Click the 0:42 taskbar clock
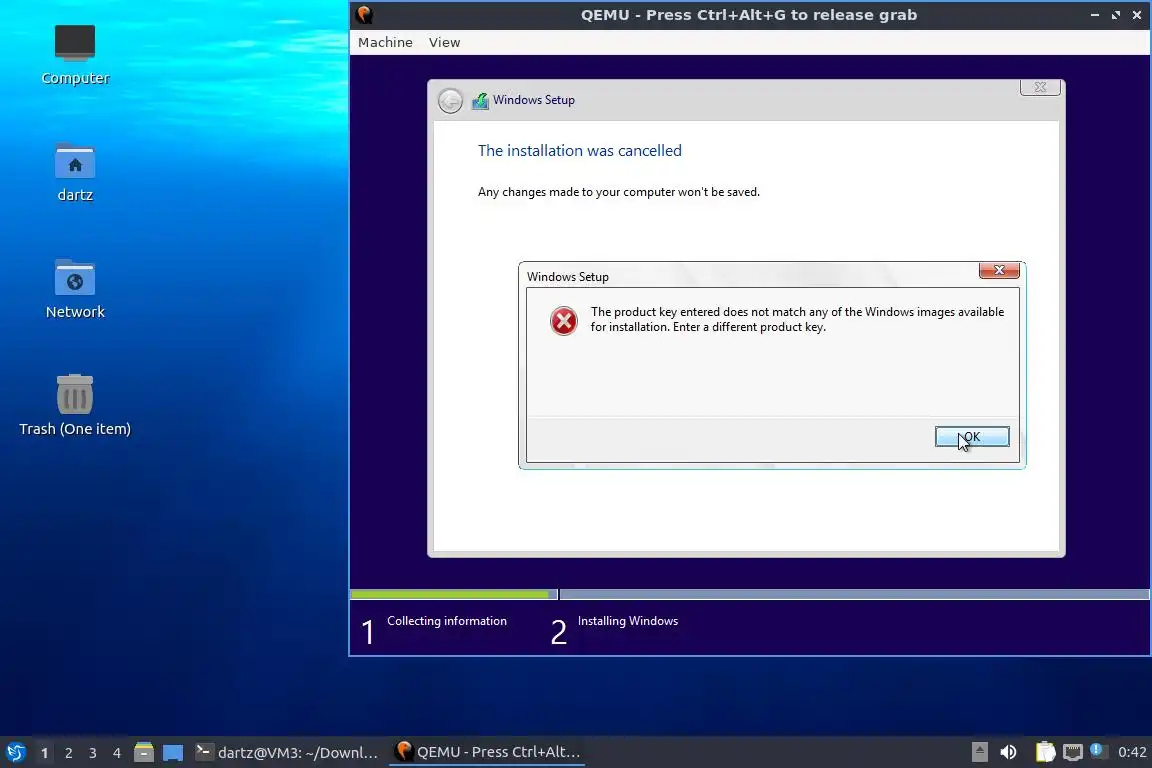This screenshot has width=1152, height=768. pos(1132,752)
